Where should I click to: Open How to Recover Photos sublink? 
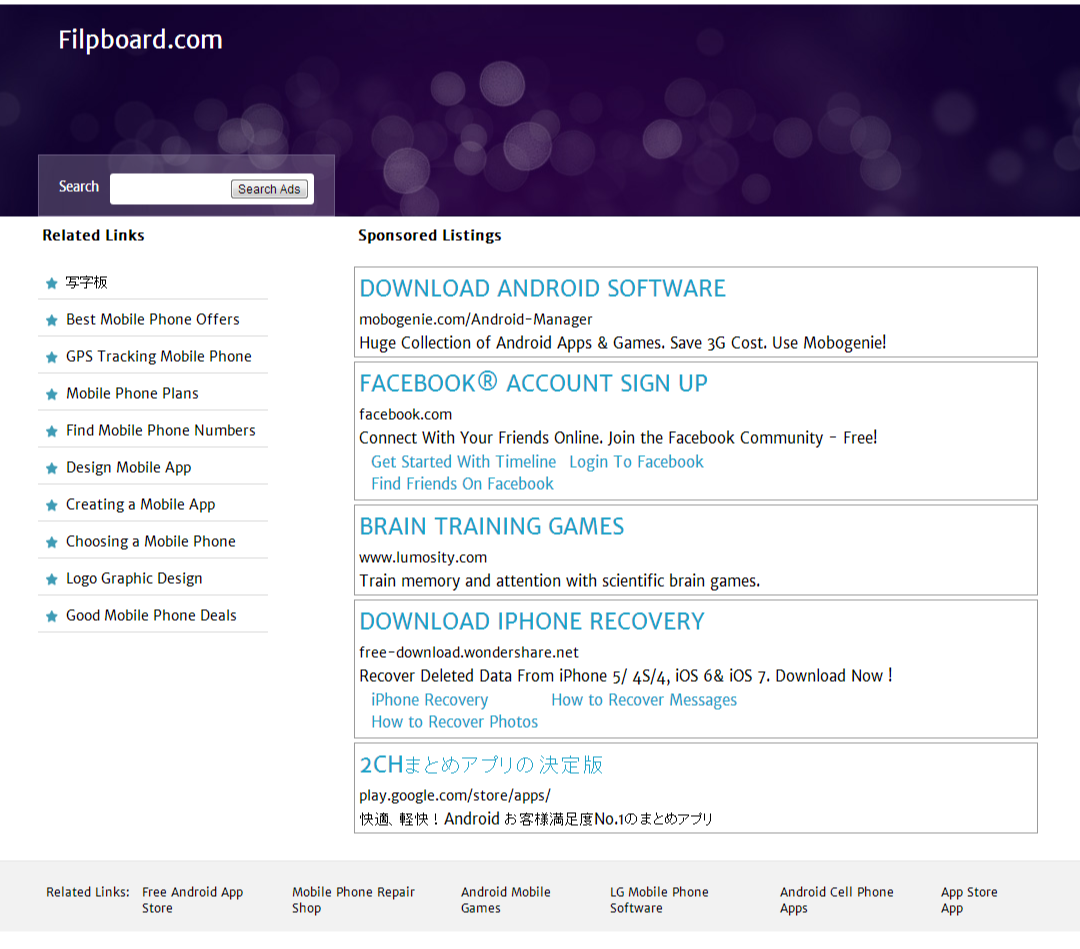[455, 722]
